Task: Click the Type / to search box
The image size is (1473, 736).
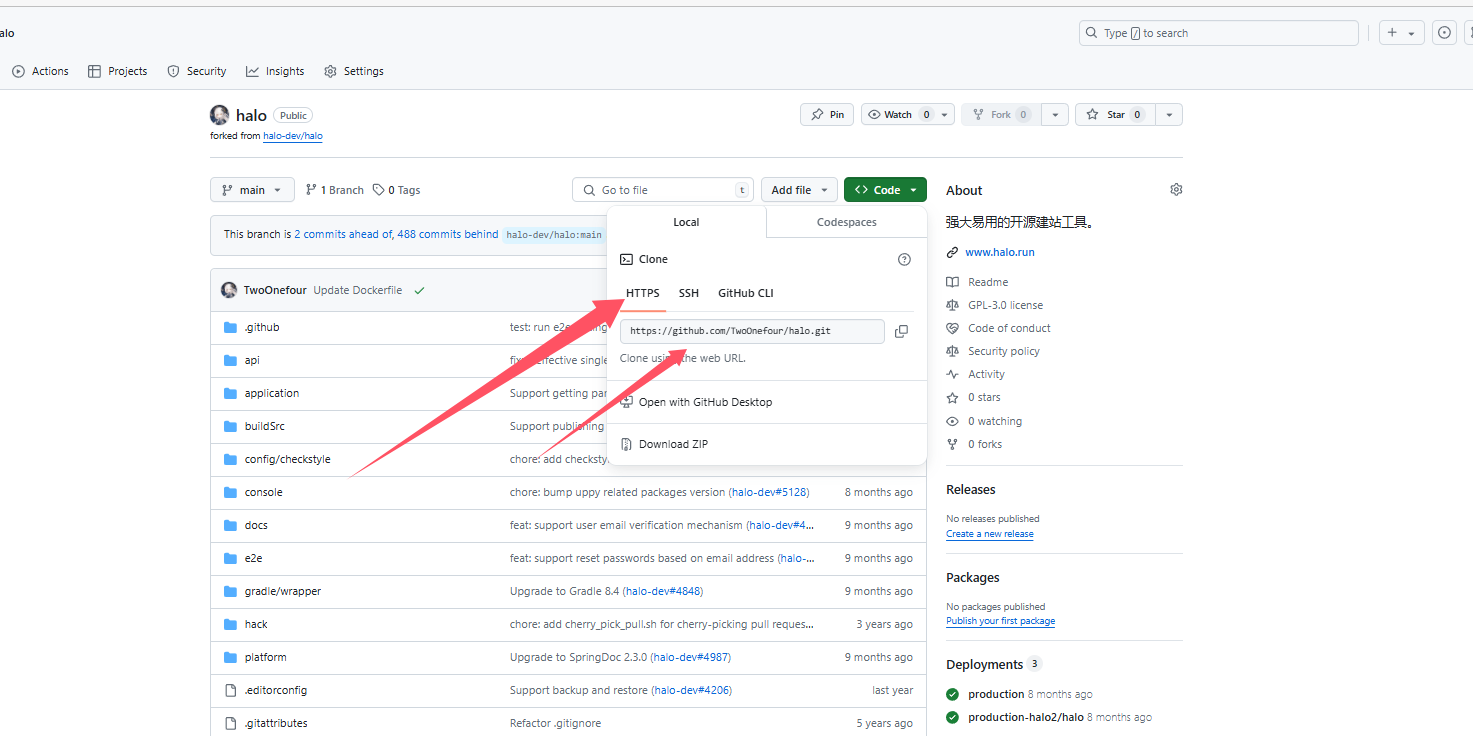Action: click(x=1219, y=33)
